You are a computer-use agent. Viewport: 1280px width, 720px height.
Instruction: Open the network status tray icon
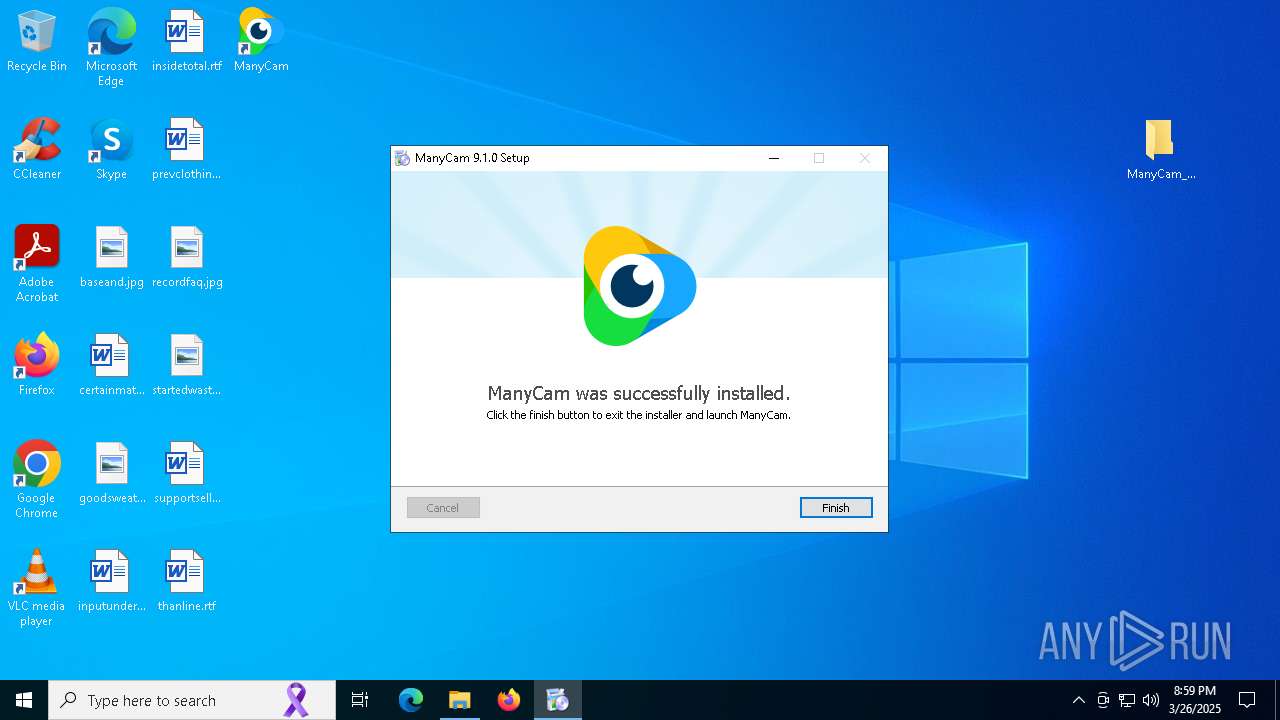point(1127,700)
